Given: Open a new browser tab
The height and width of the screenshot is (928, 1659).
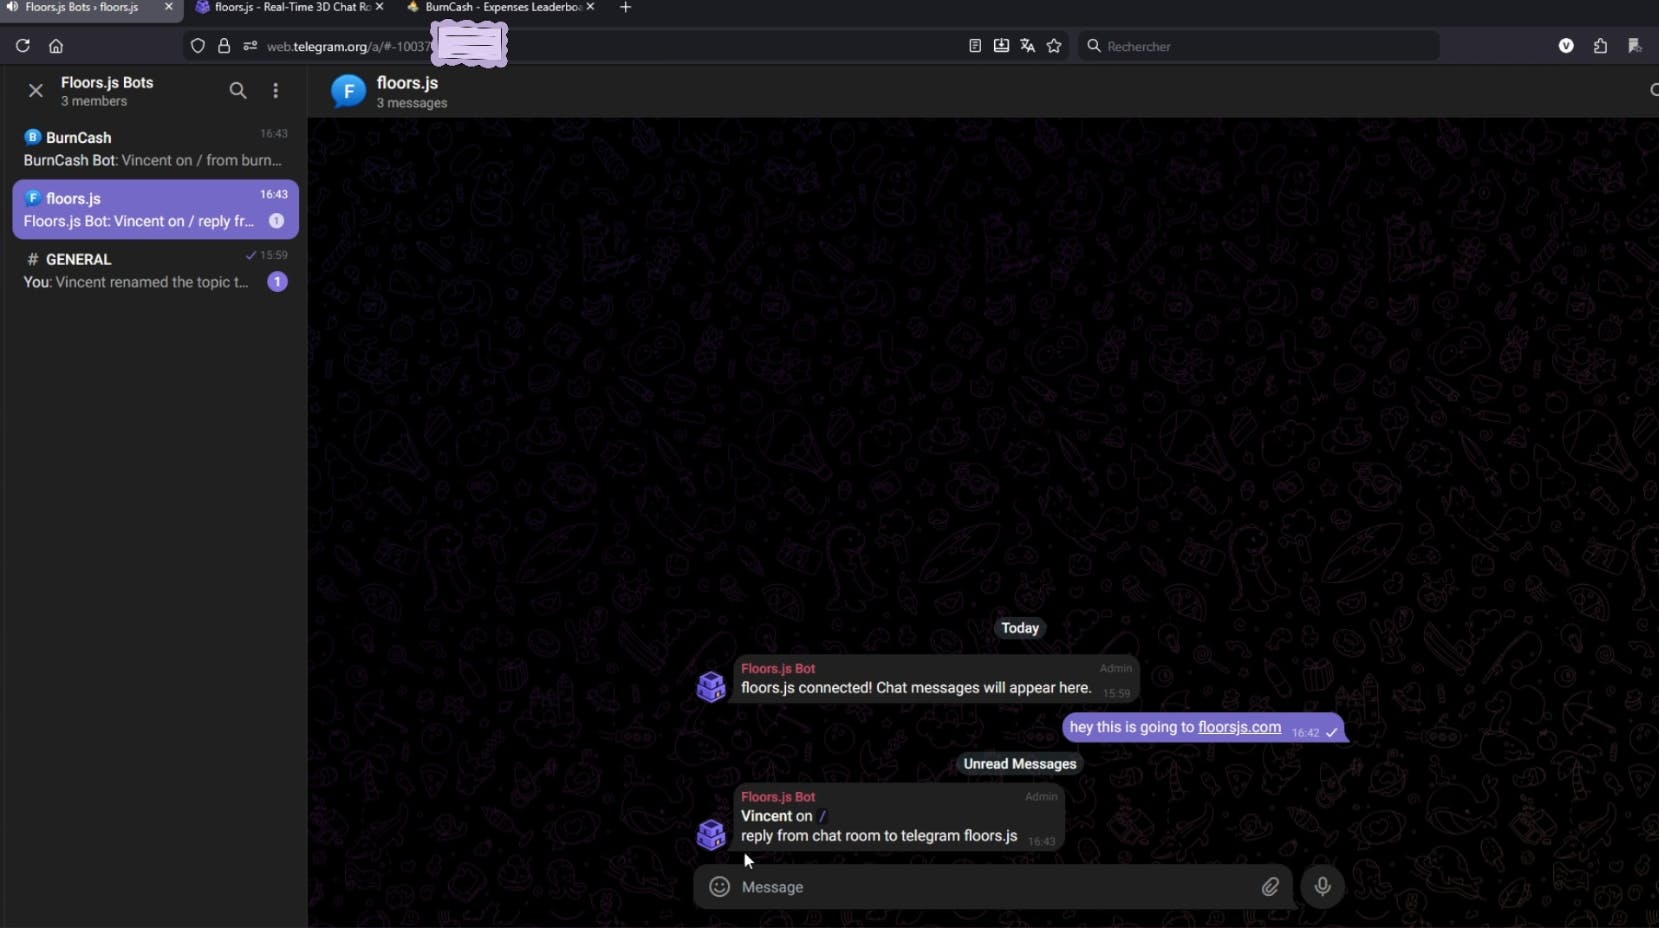Looking at the screenshot, I should point(625,7).
